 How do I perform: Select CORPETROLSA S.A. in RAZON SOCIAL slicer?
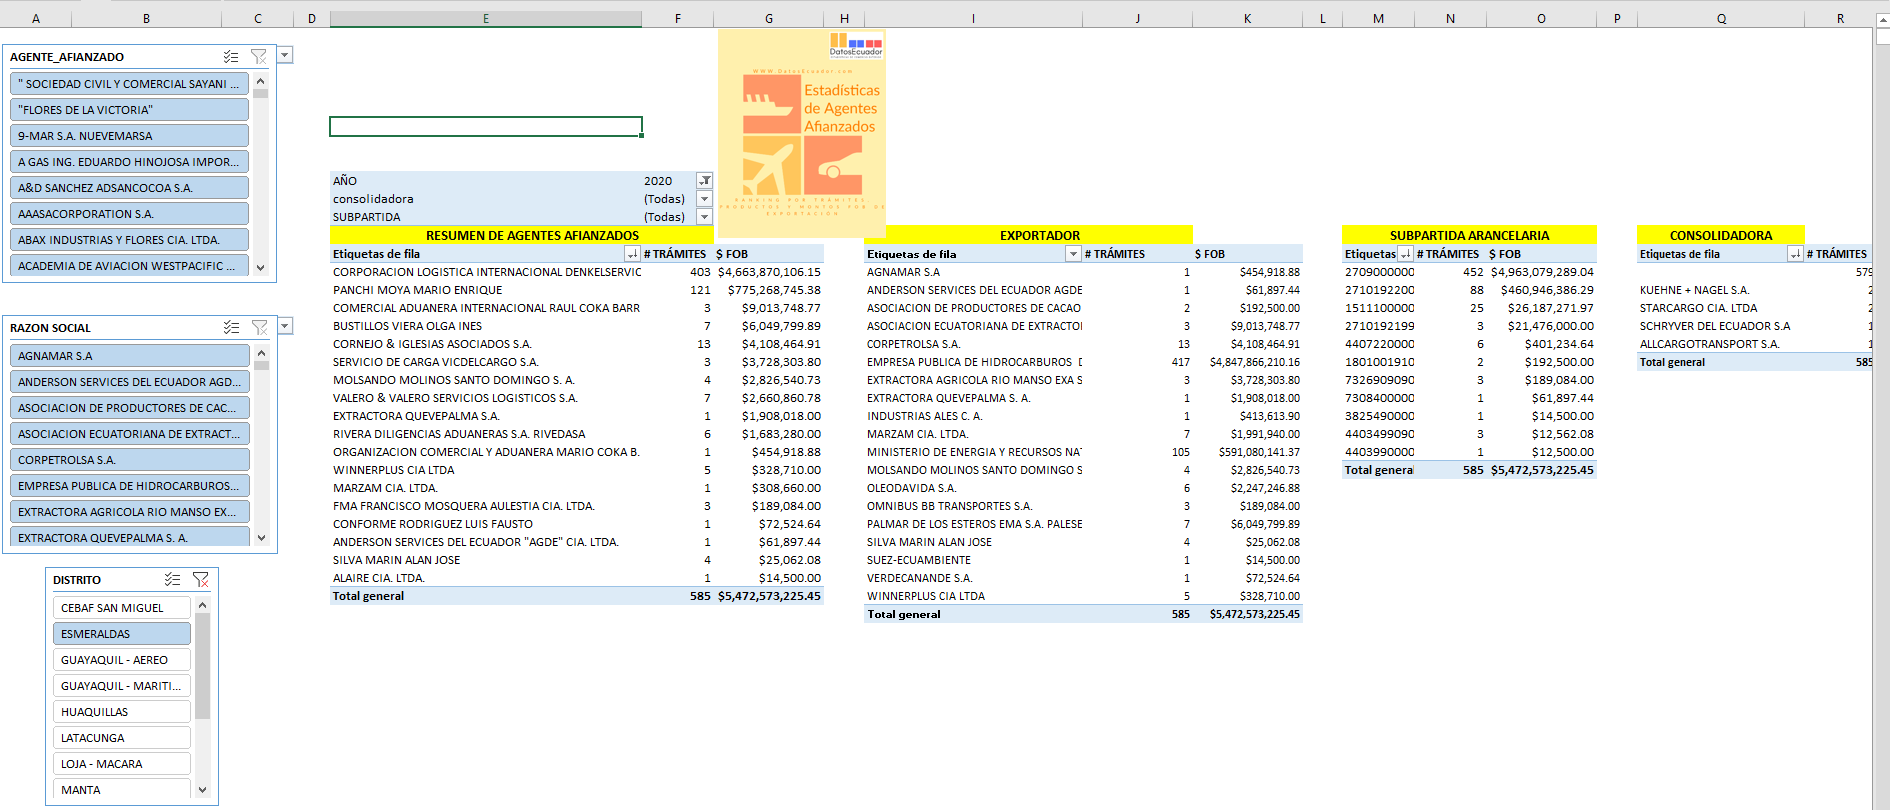[129, 460]
